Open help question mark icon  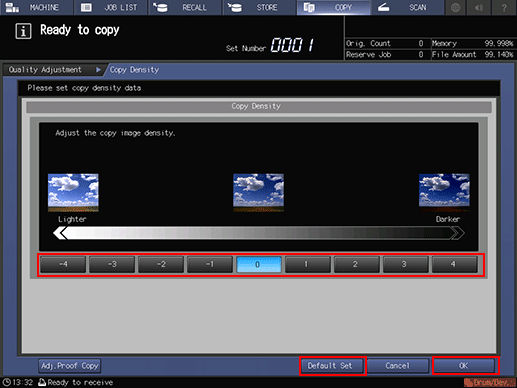(x=504, y=7)
